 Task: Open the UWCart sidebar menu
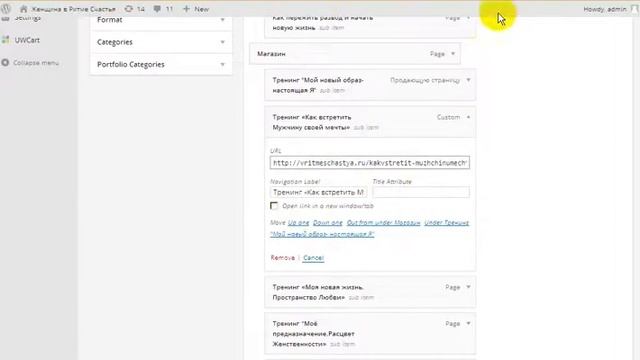coord(27,40)
